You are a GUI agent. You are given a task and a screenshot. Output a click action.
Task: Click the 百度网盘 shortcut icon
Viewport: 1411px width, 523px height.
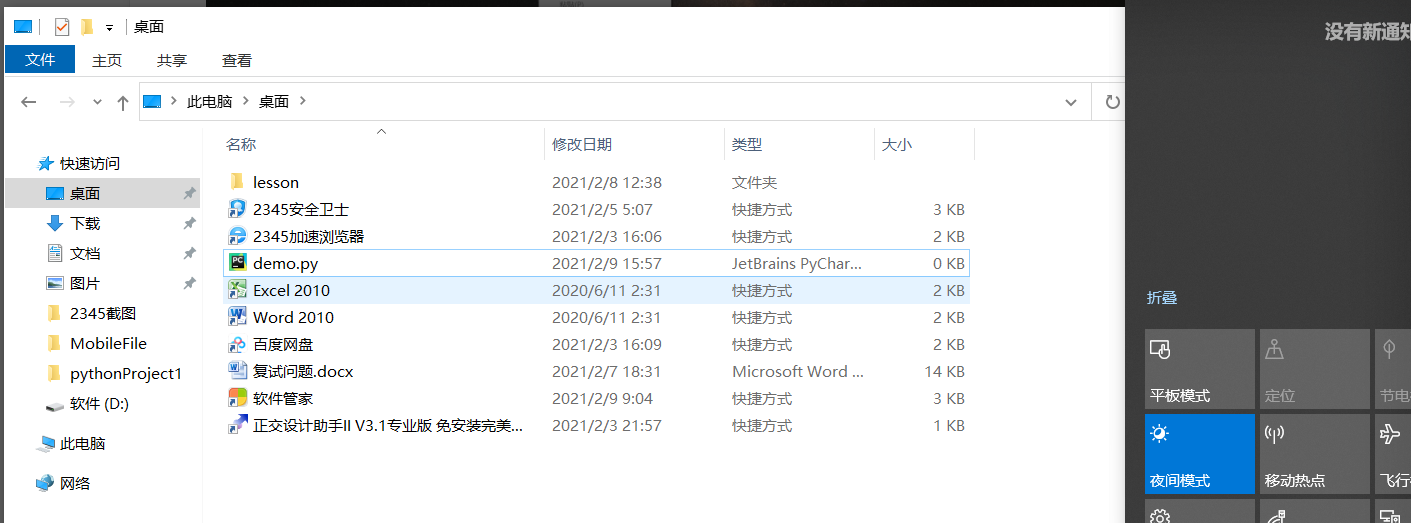[237, 344]
